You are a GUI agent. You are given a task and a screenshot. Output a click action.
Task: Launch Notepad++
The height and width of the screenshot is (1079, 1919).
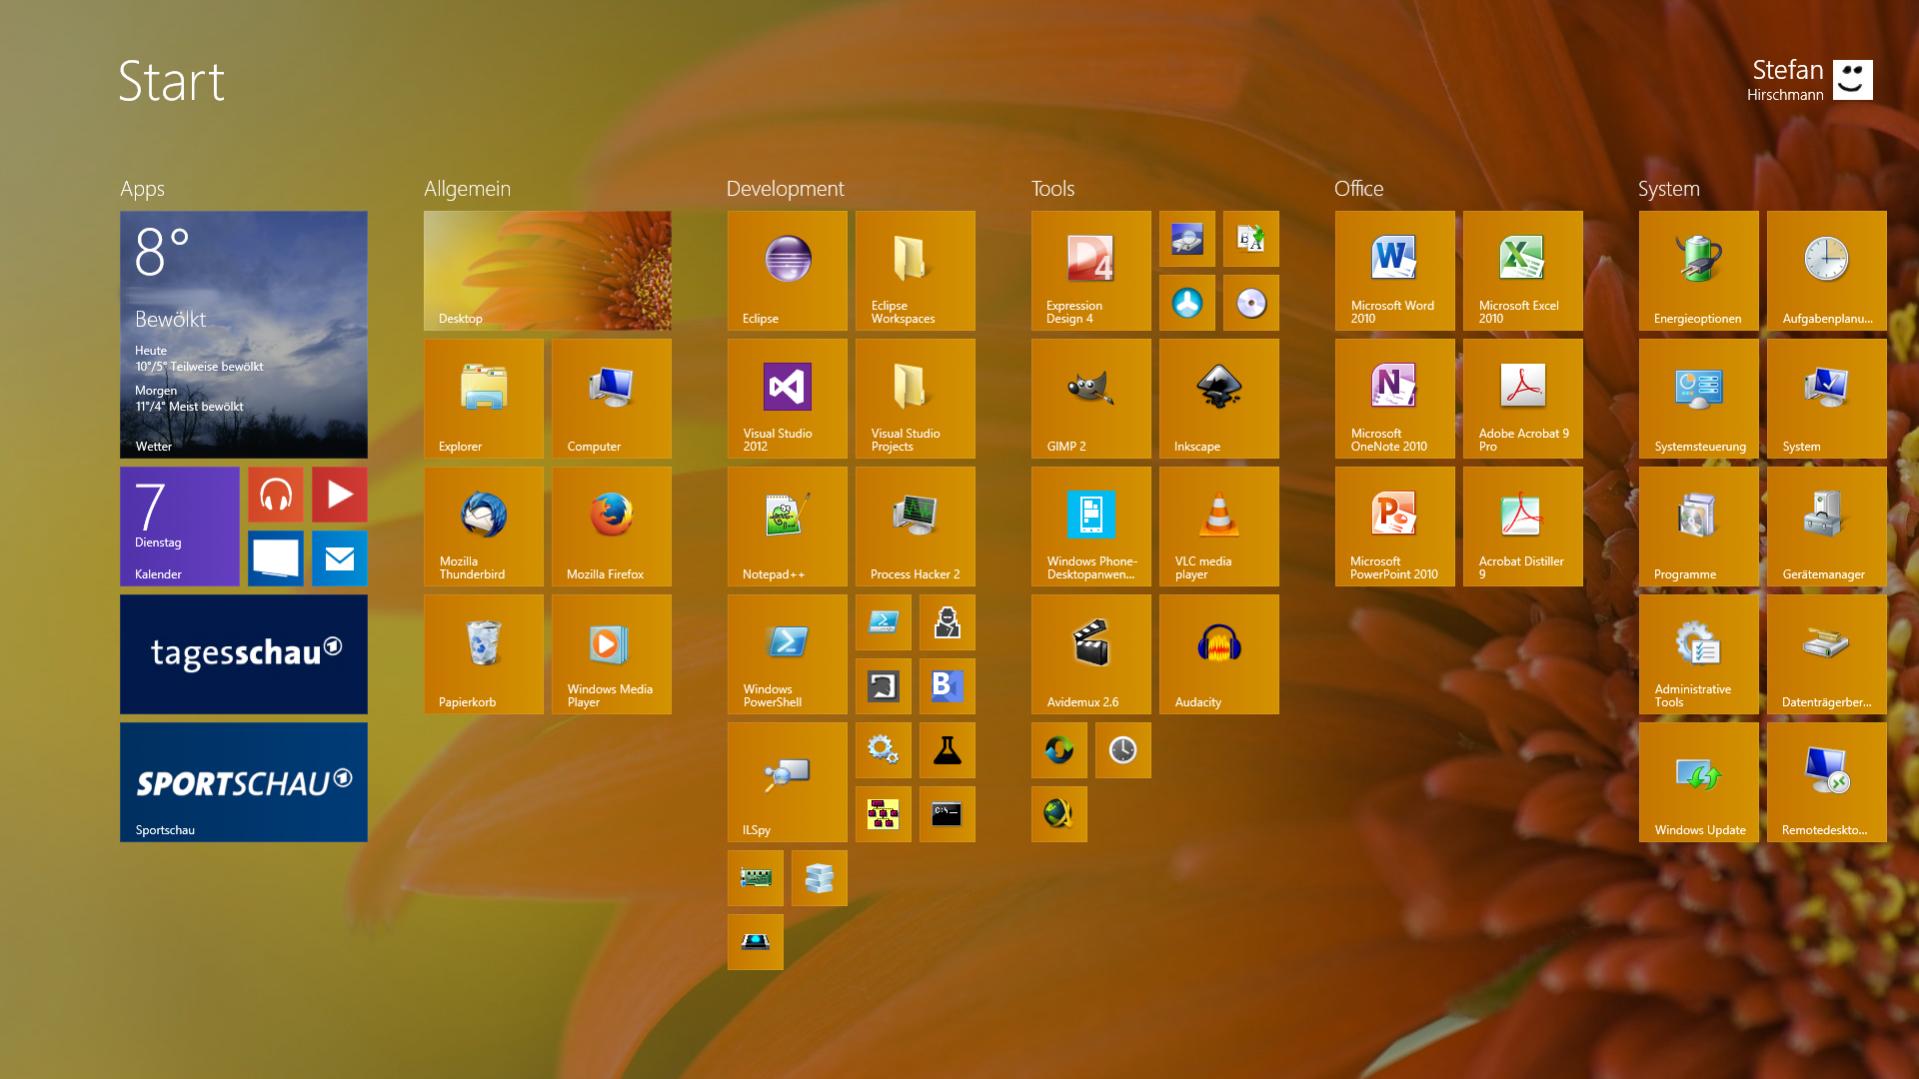pos(788,526)
